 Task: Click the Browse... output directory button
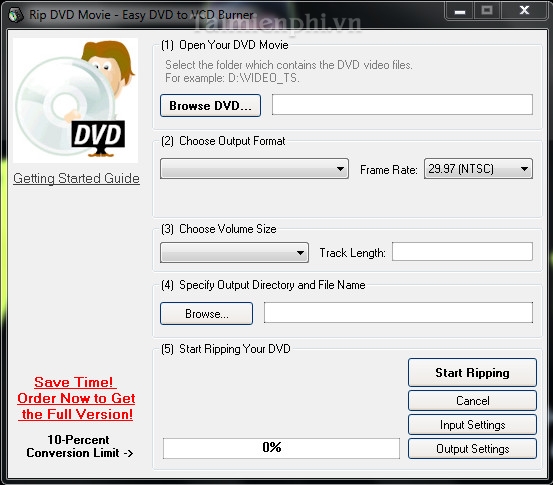tap(206, 313)
